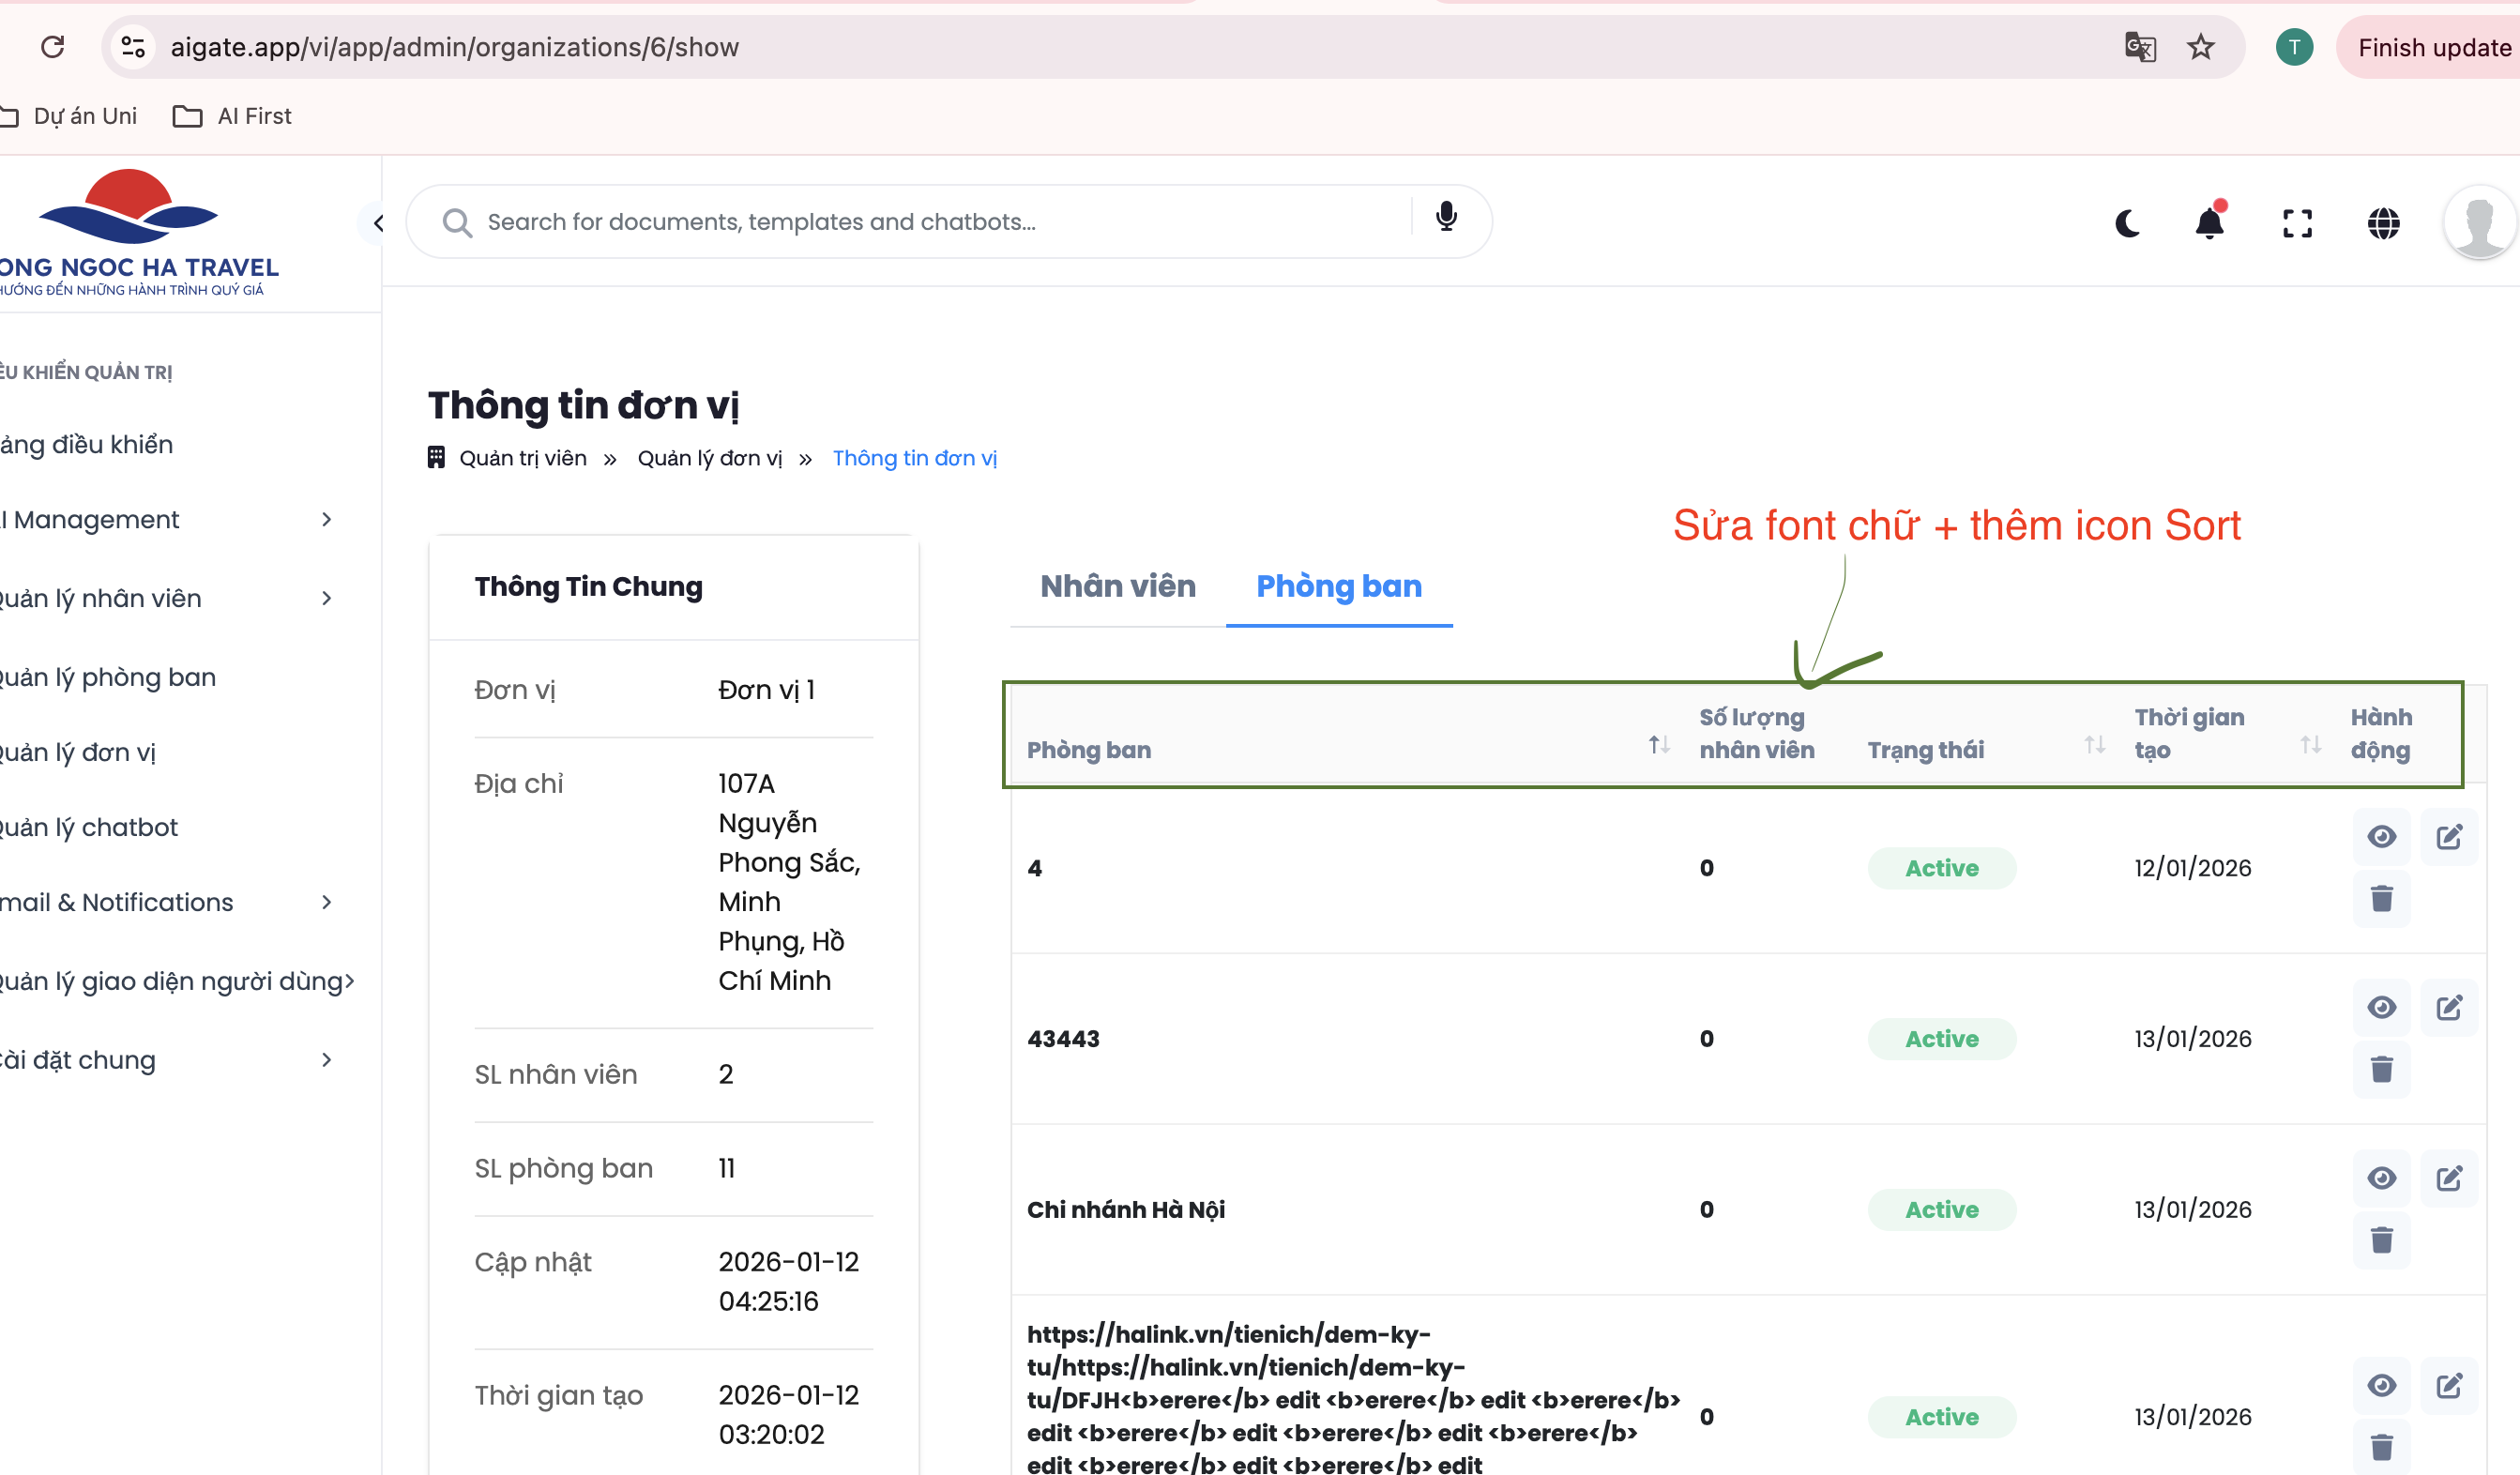2520x1475 pixels.
Task: Toggle dark mode with moon icon
Action: tap(2127, 223)
